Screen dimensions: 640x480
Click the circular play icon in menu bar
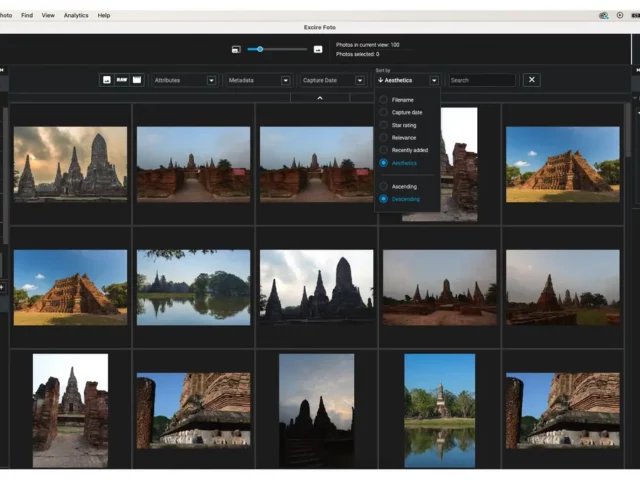point(620,16)
